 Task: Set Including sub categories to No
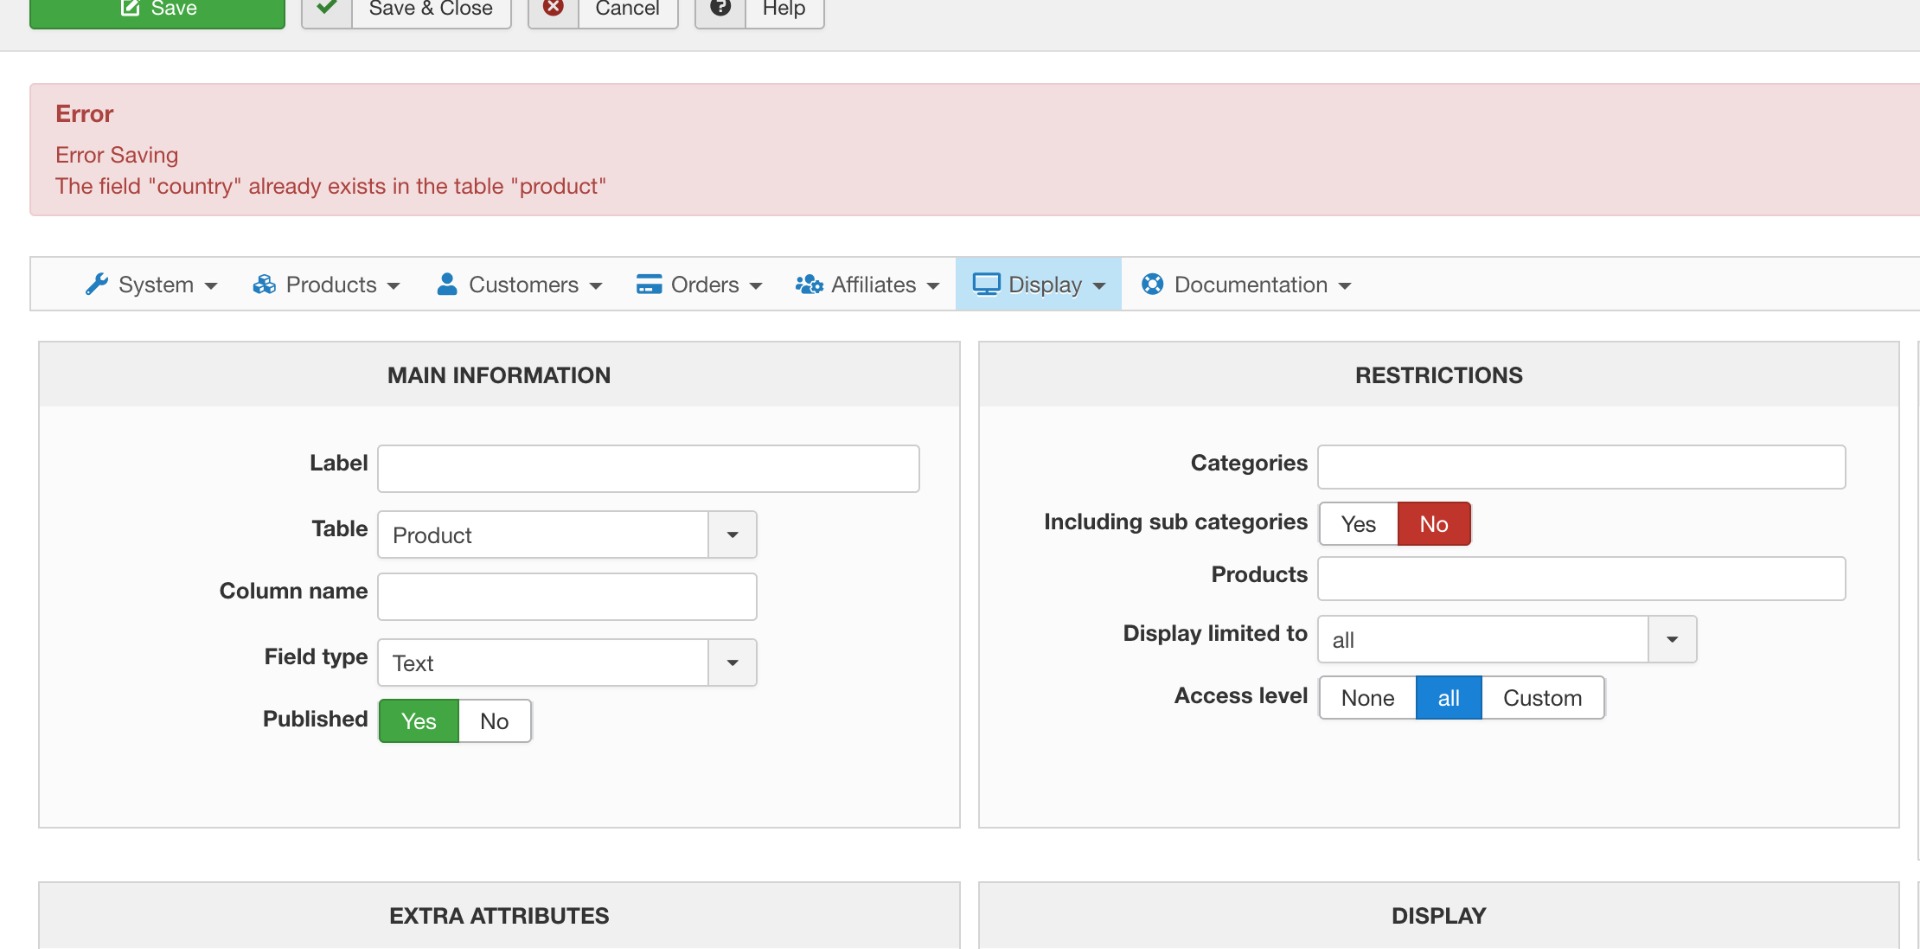point(1434,524)
